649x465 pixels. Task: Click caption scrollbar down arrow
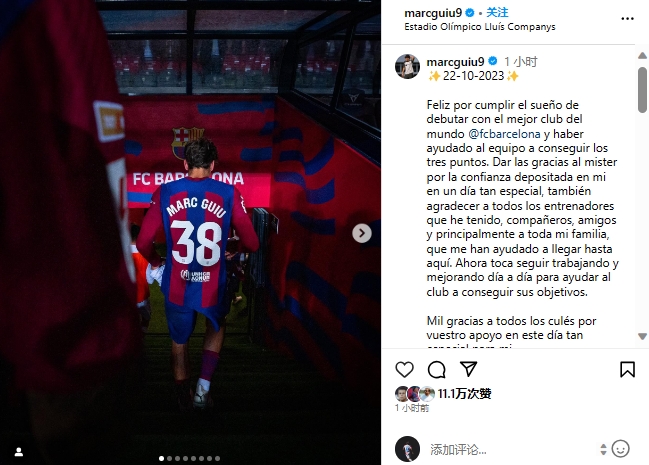pos(642,336)
